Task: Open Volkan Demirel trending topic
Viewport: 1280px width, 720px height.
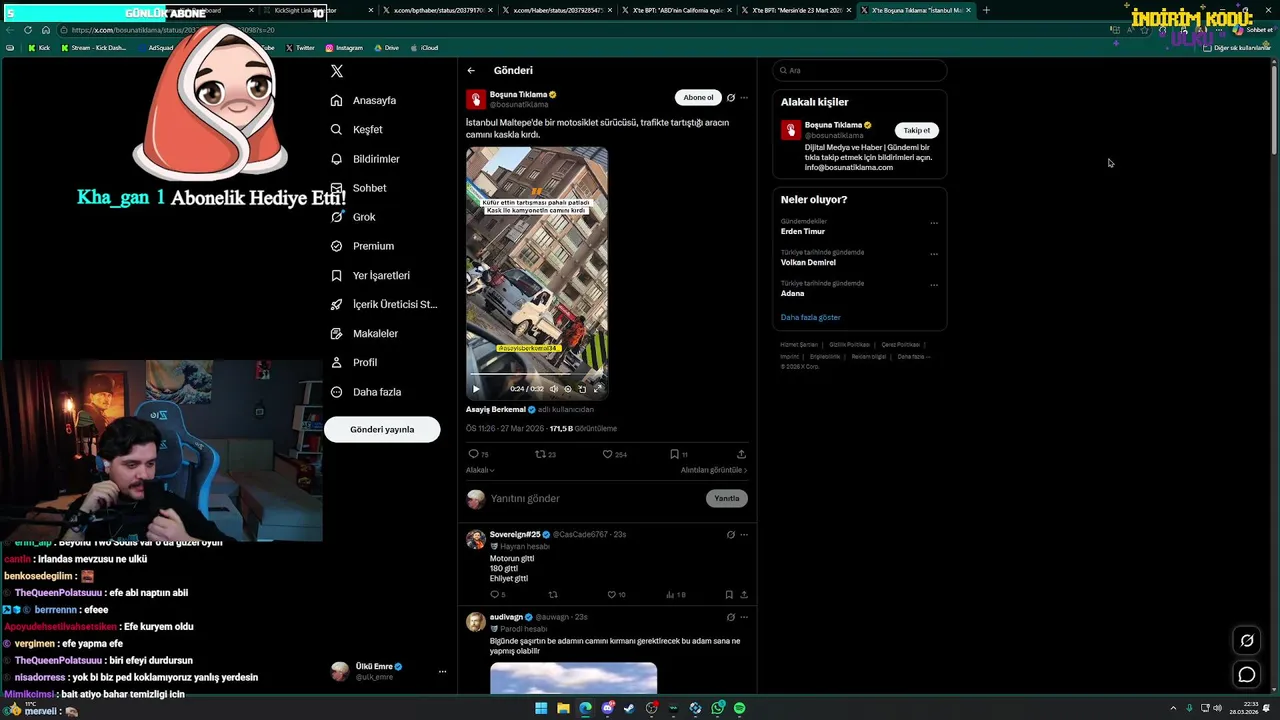Action: click(808, 263)
